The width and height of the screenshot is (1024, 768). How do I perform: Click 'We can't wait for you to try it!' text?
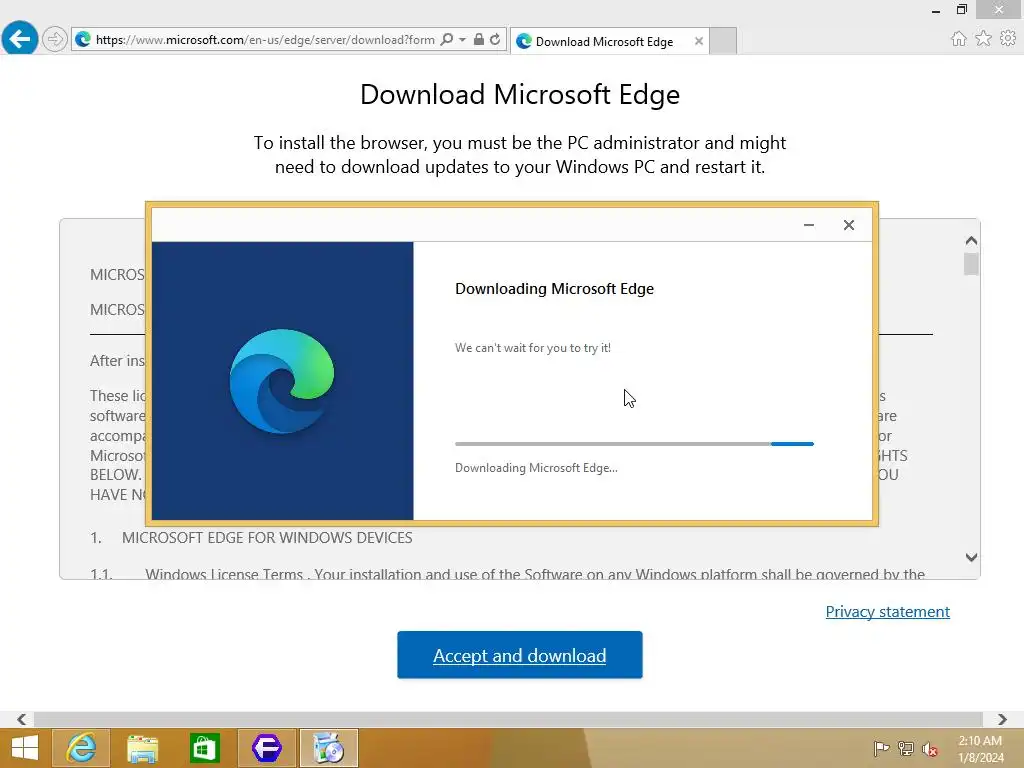point(533,348)
